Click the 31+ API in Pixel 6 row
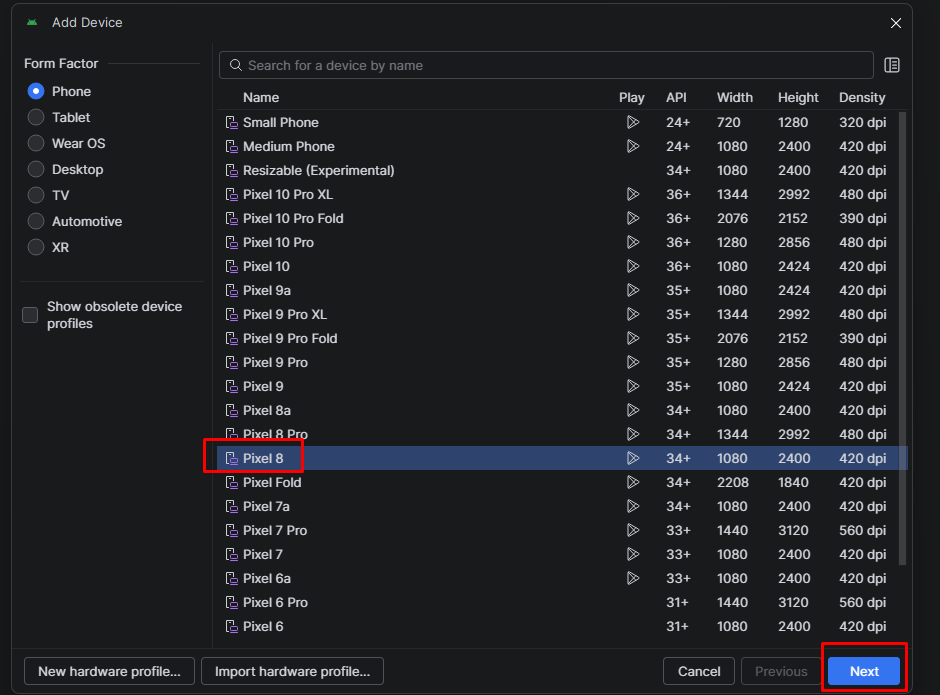Image resolution: width=940 pixels, height=695 pixels. (x=677, y=626)
